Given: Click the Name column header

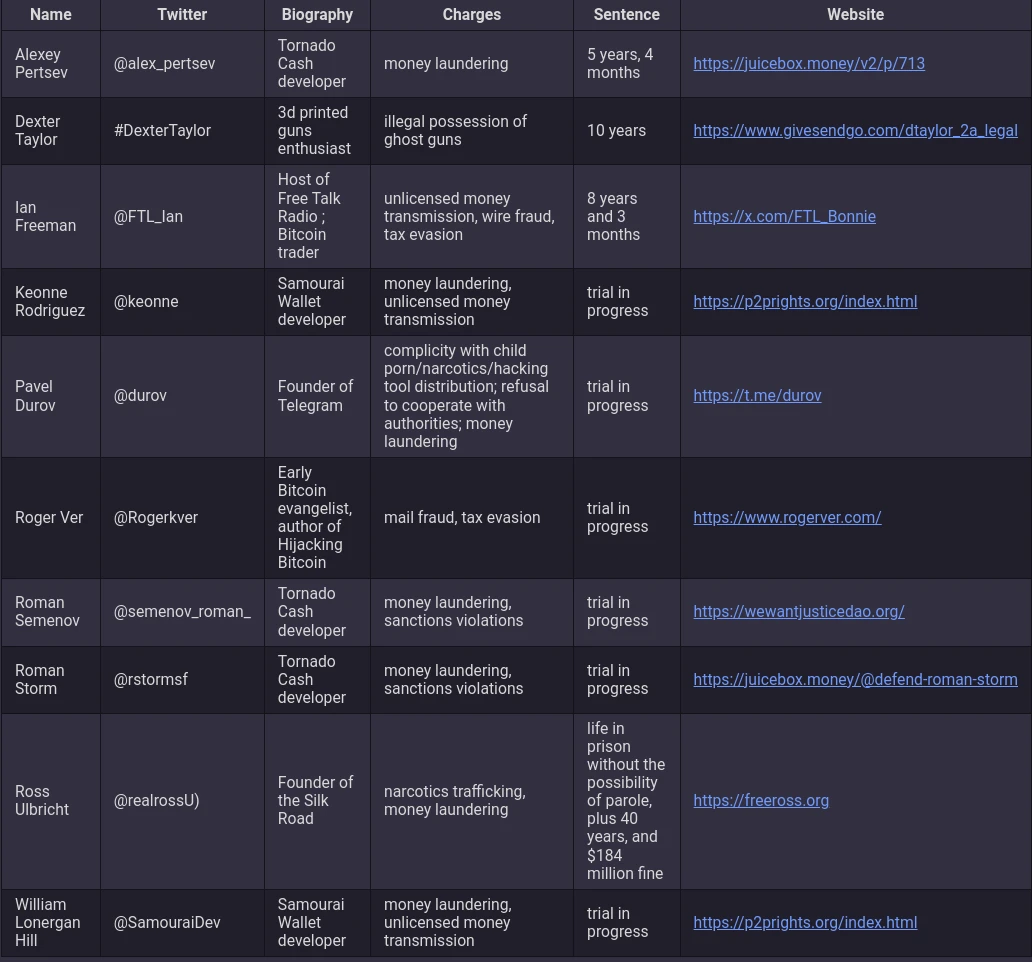Looking at the screenshot, I should [51, 15].
